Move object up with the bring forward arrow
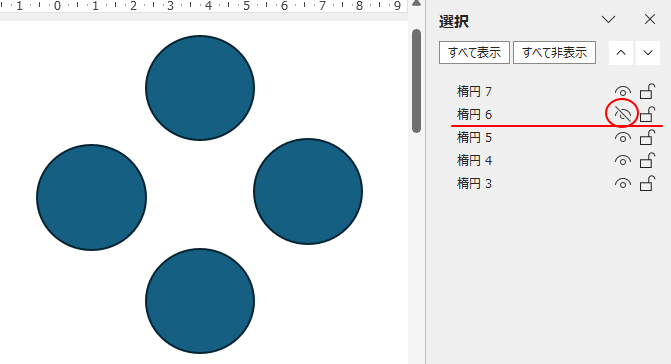 tap(621, 53)
